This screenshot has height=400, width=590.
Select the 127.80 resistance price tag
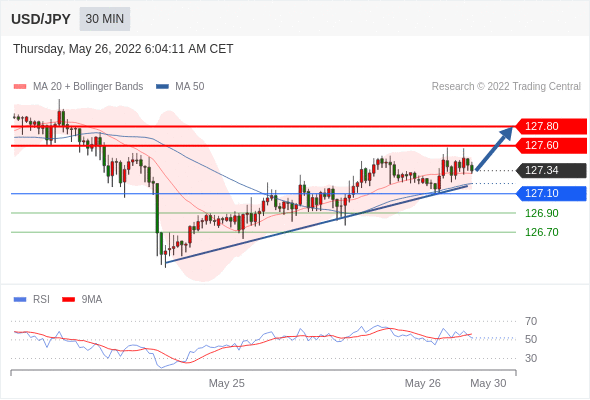pyautogui.click(x=550, y=126)
